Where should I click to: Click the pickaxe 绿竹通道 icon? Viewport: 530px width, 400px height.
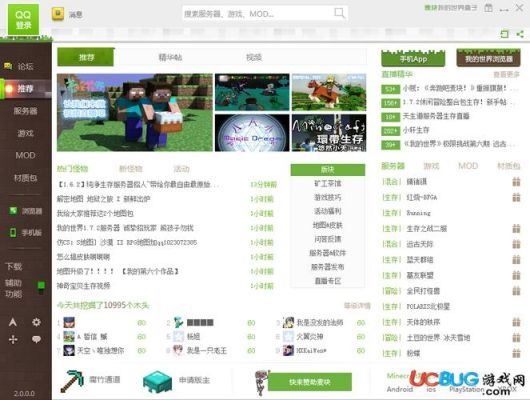[72, 381]
